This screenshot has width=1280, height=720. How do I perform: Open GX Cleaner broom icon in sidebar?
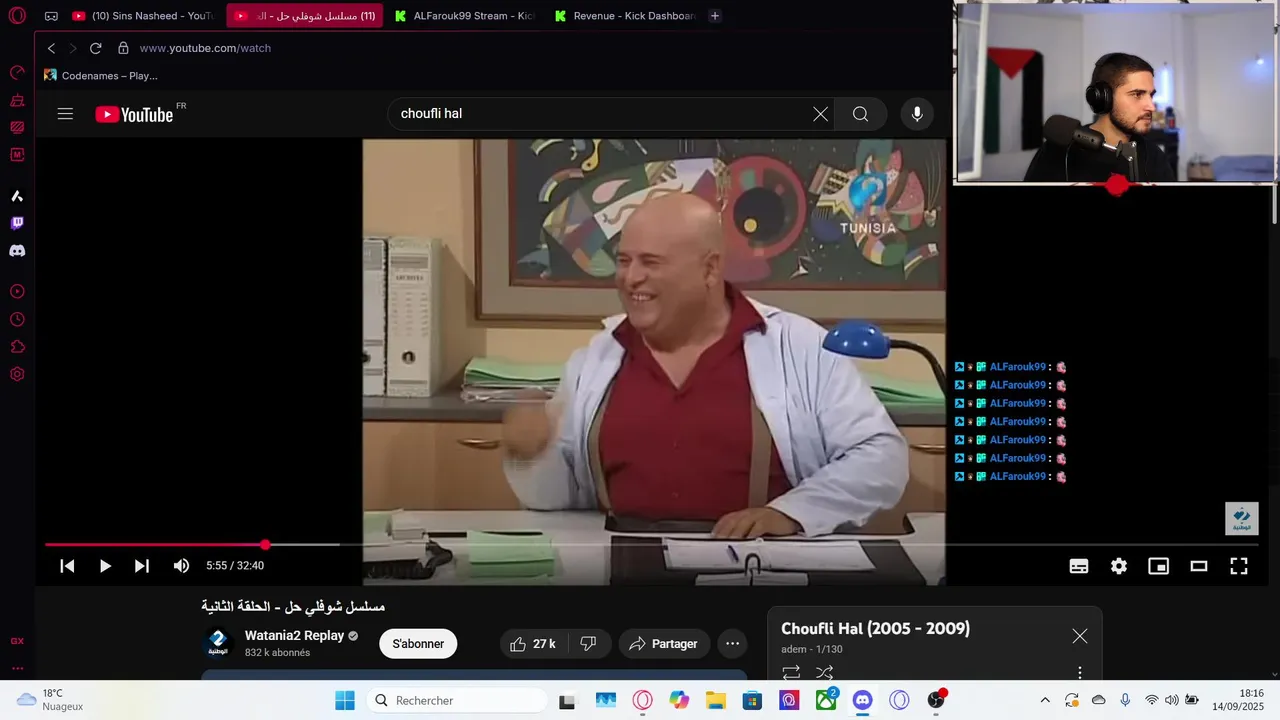(x=17, y=100)
